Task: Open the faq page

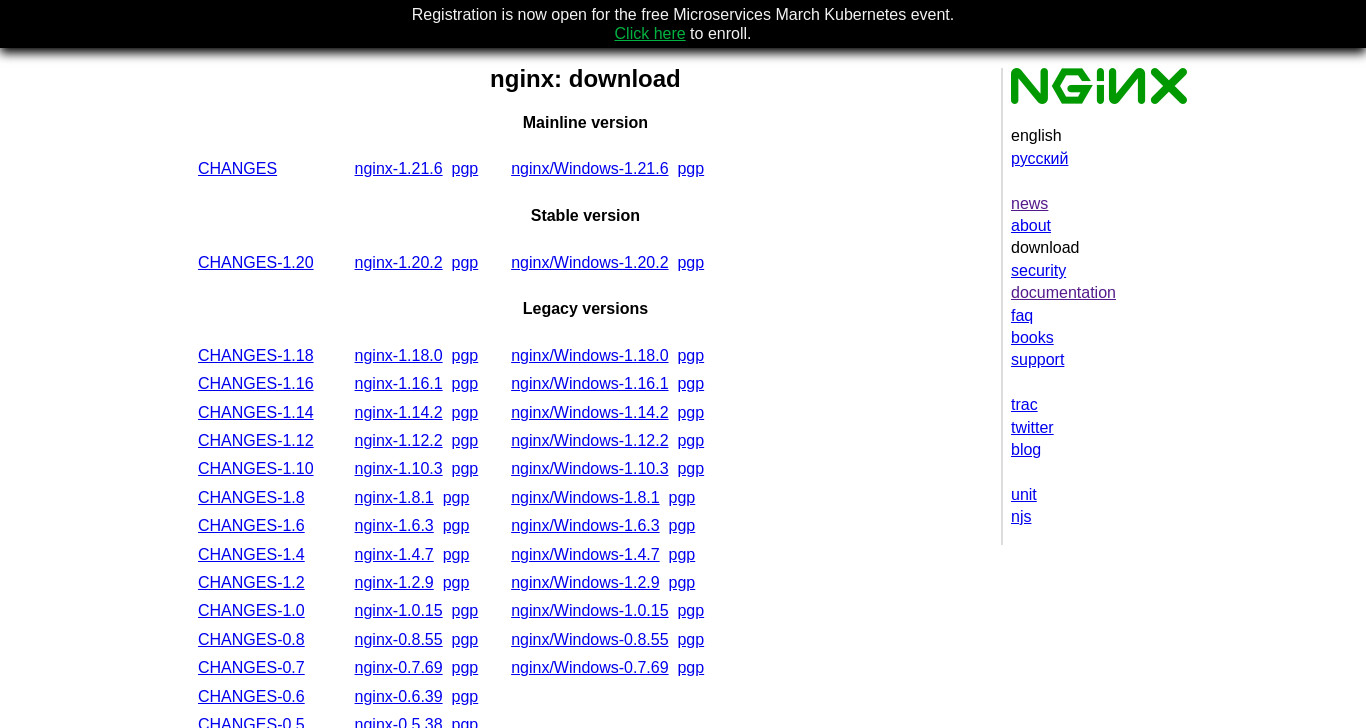Action: click(1022, 316)
